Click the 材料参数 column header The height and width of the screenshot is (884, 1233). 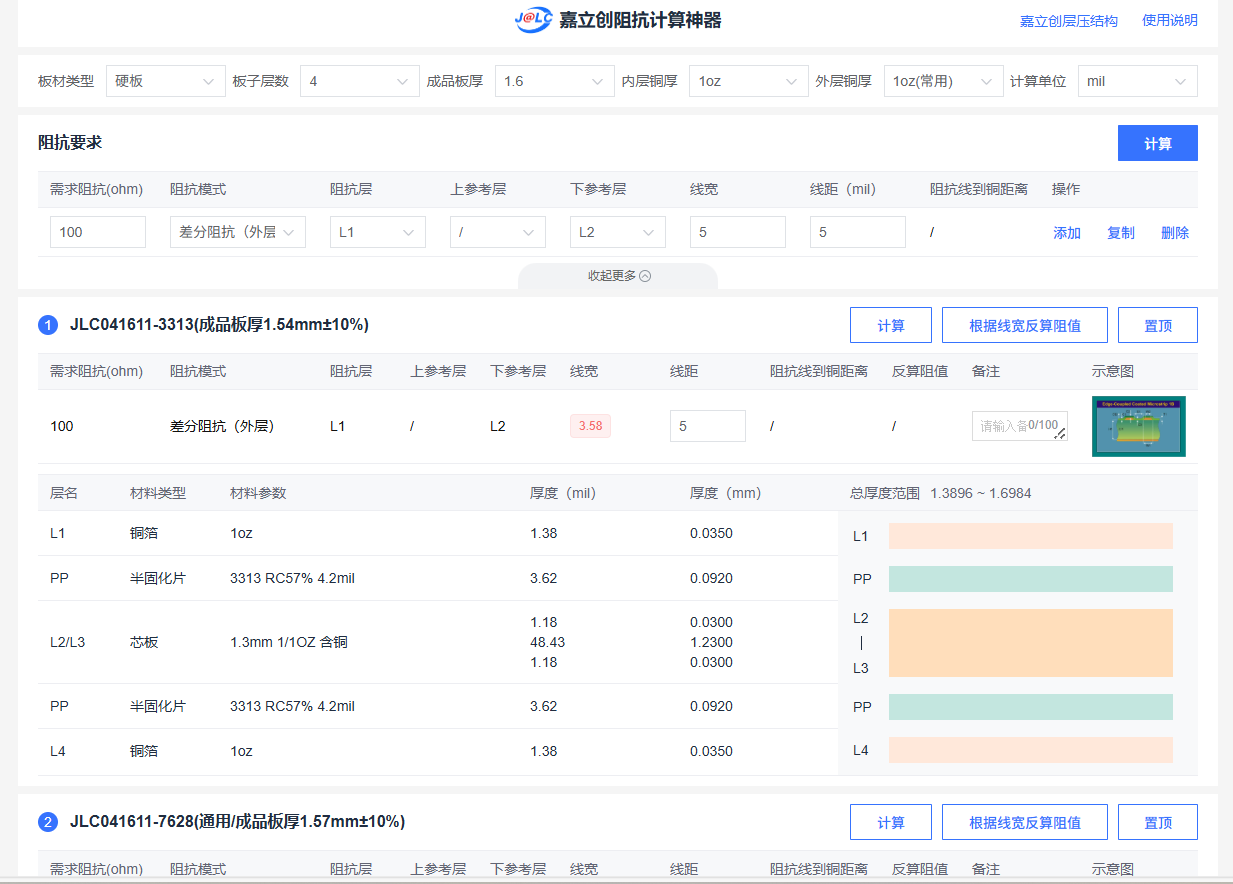click(258, 493)
